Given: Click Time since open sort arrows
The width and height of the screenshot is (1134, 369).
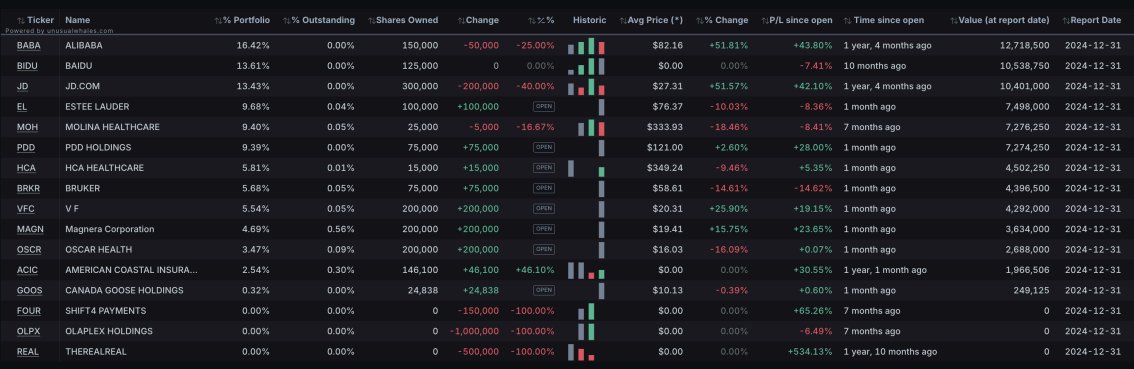Looking at the screenshot, I should (848, 20).
